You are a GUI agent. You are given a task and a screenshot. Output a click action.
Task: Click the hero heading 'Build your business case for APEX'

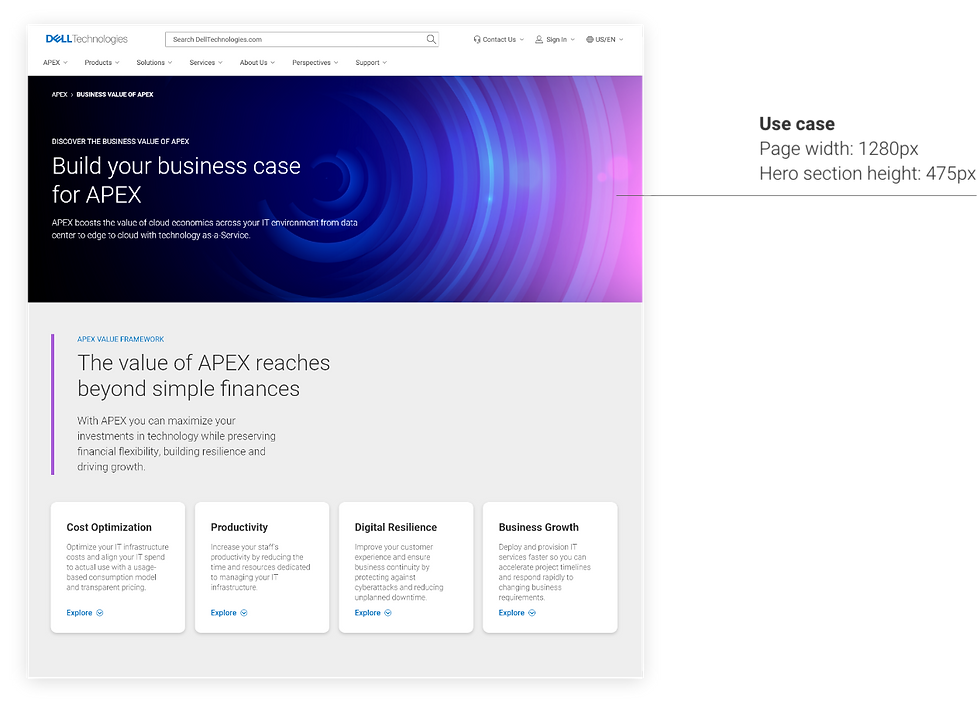[x=176, y=180]
